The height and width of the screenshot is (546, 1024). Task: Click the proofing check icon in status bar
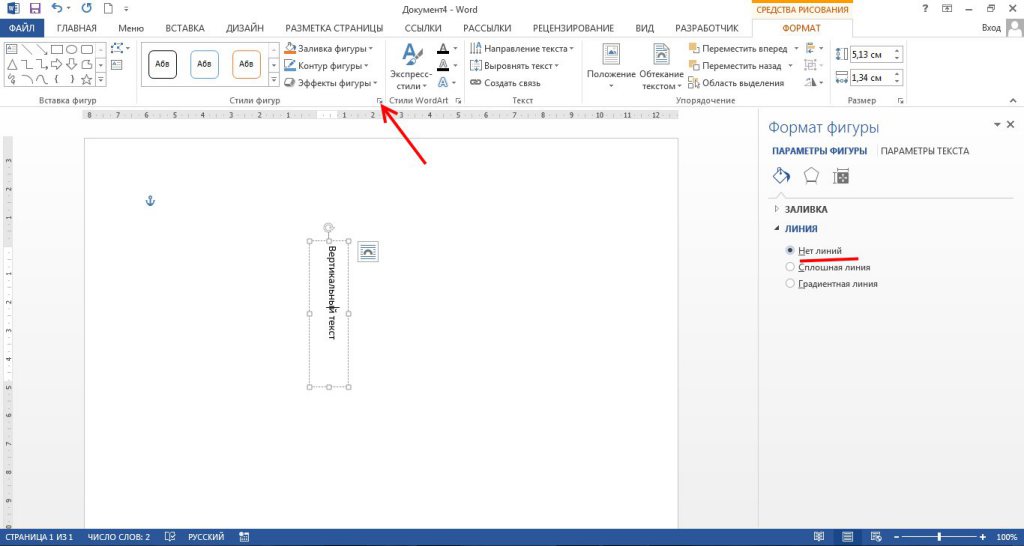pos(170,537)
